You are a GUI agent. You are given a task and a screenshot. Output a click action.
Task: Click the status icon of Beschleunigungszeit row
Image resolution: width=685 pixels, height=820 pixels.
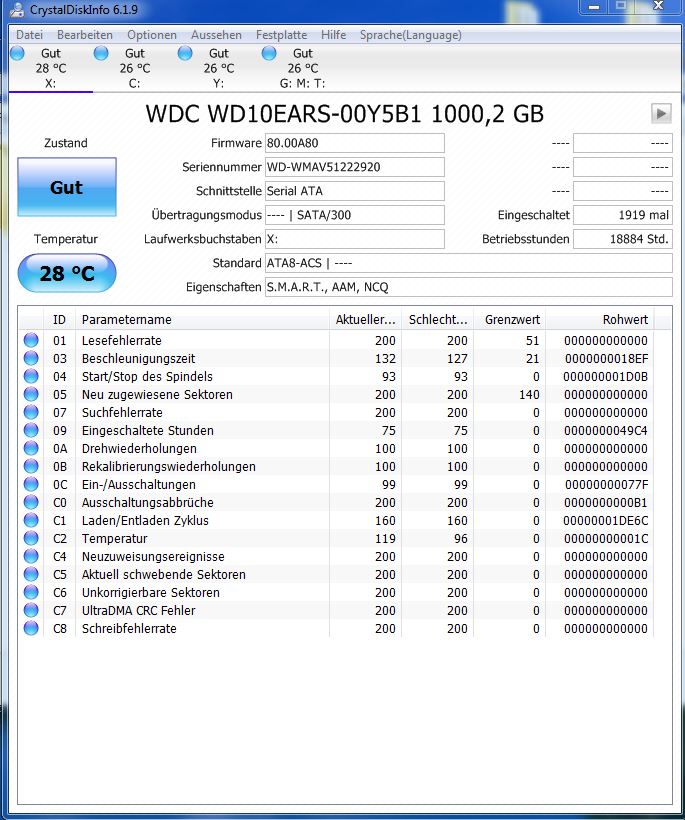click(x=31, y=358)
